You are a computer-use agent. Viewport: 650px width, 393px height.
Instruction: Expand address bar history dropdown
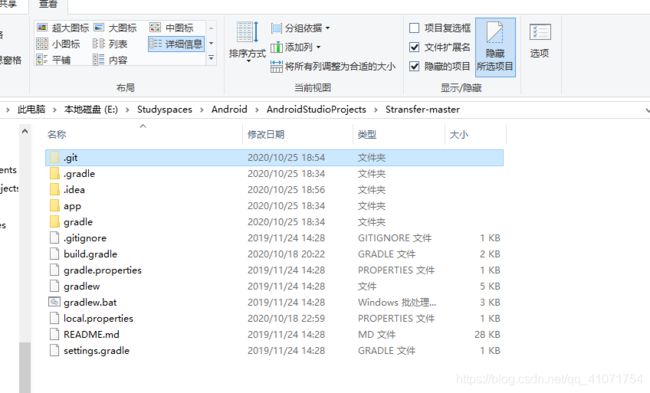[x=647, y=110]
